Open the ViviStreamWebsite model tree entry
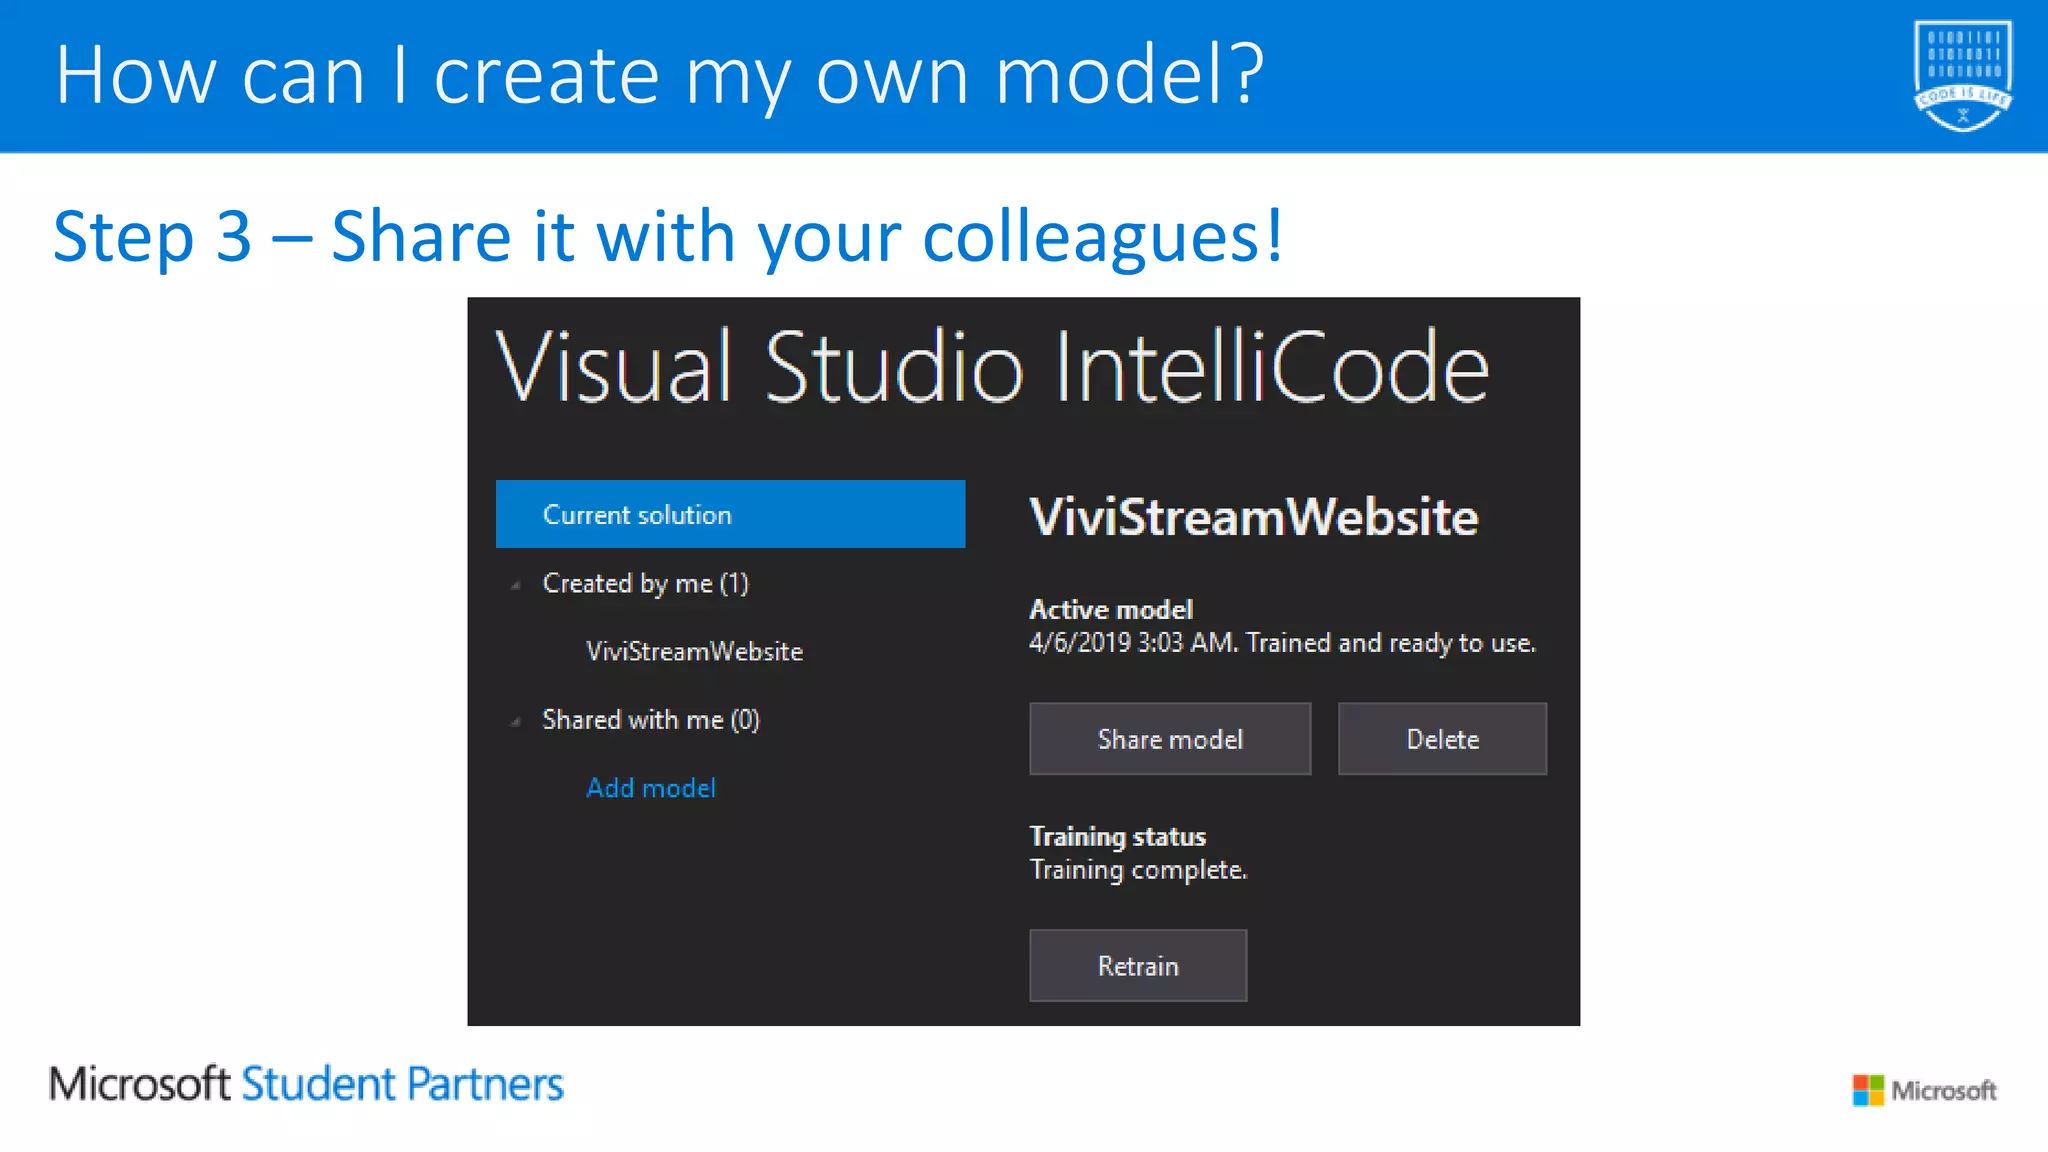Screen dimensions: 2048x1152 pos(694,651)
